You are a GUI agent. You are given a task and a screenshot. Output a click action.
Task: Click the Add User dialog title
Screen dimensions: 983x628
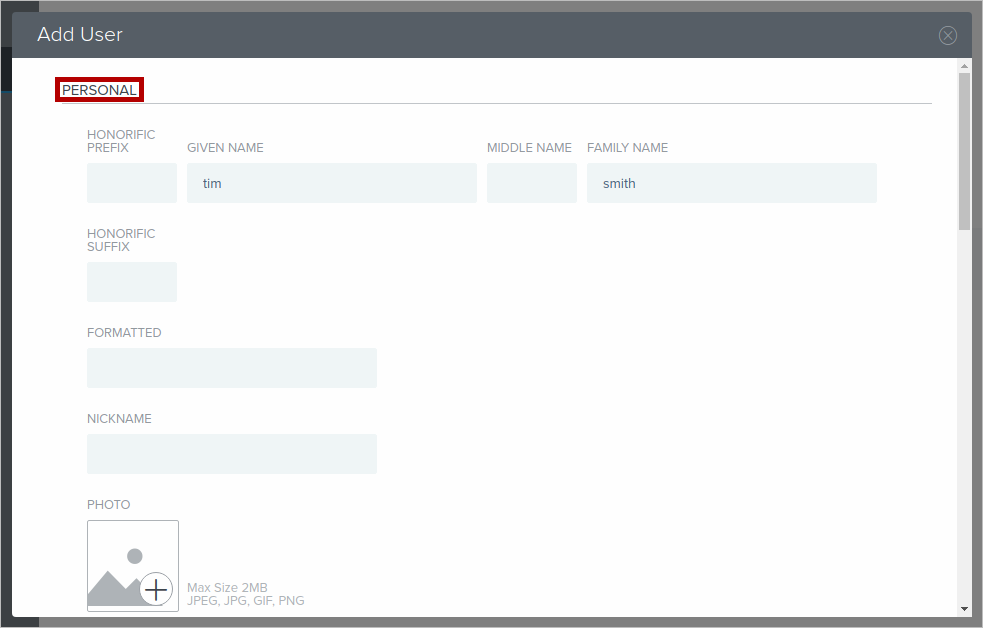80,35
